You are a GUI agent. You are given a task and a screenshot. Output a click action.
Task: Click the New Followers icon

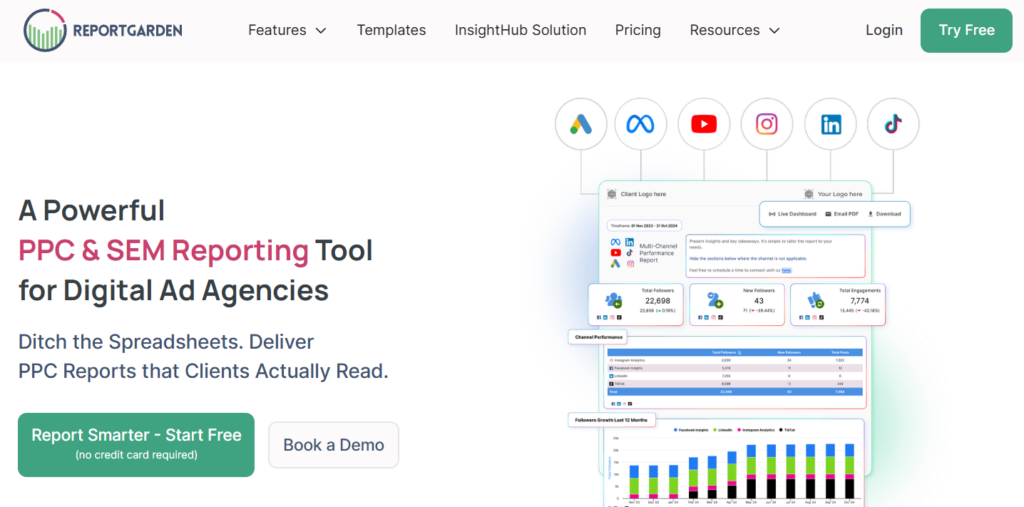coord(714,301)
